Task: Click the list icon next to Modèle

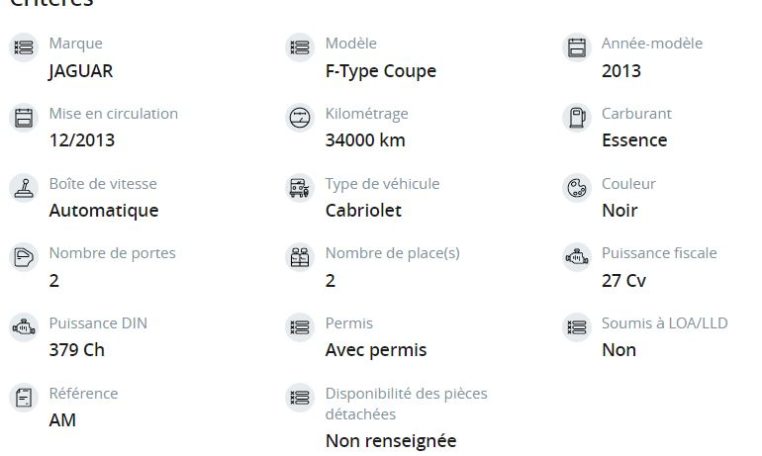Action: click(300, 48)
